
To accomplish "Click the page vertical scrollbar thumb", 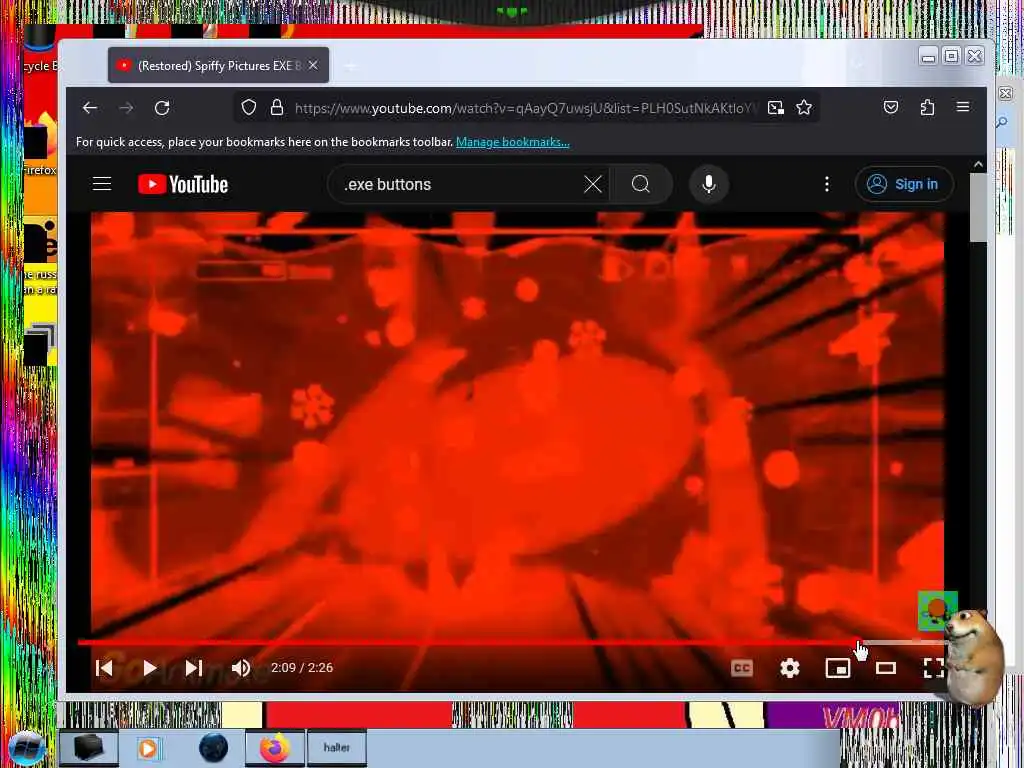I will click(x=978, y=208).
